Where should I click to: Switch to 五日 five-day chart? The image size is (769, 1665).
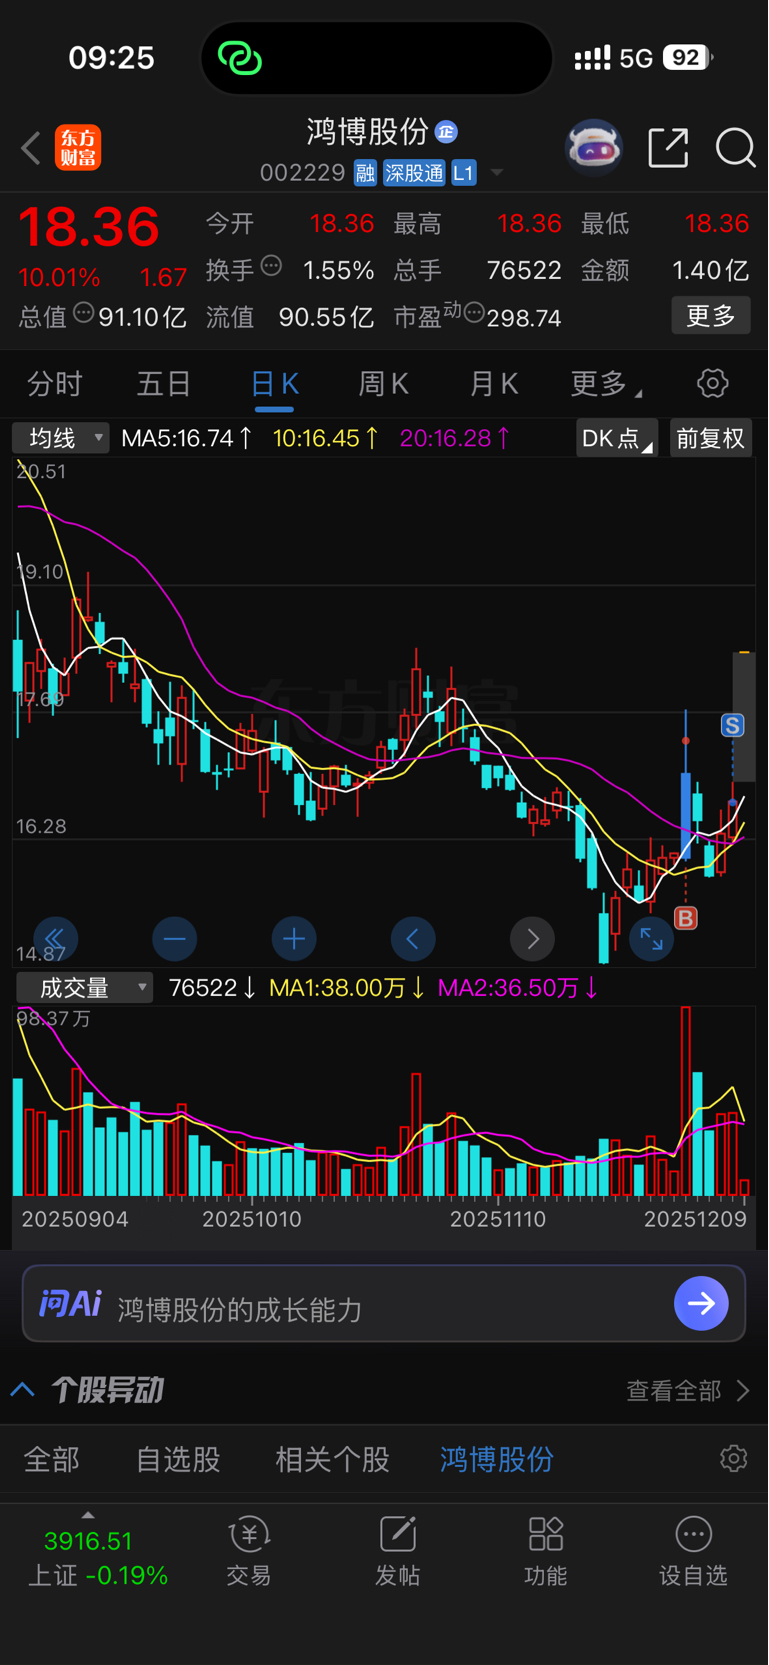click(164, 384)
